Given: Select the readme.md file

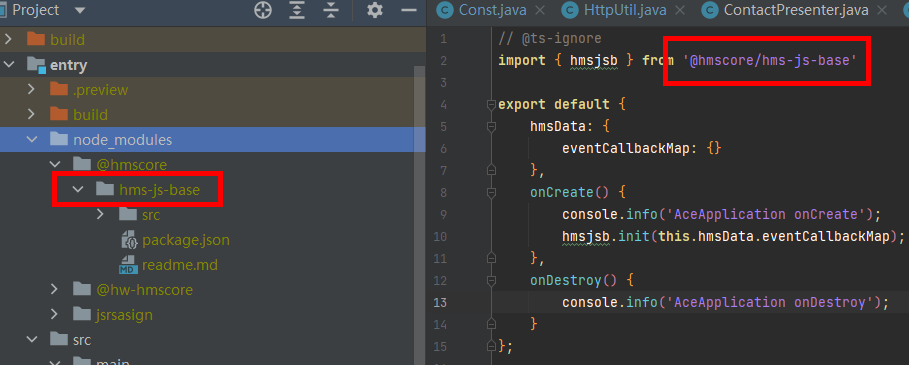Looking at the screenshot, I should point(180,265).
